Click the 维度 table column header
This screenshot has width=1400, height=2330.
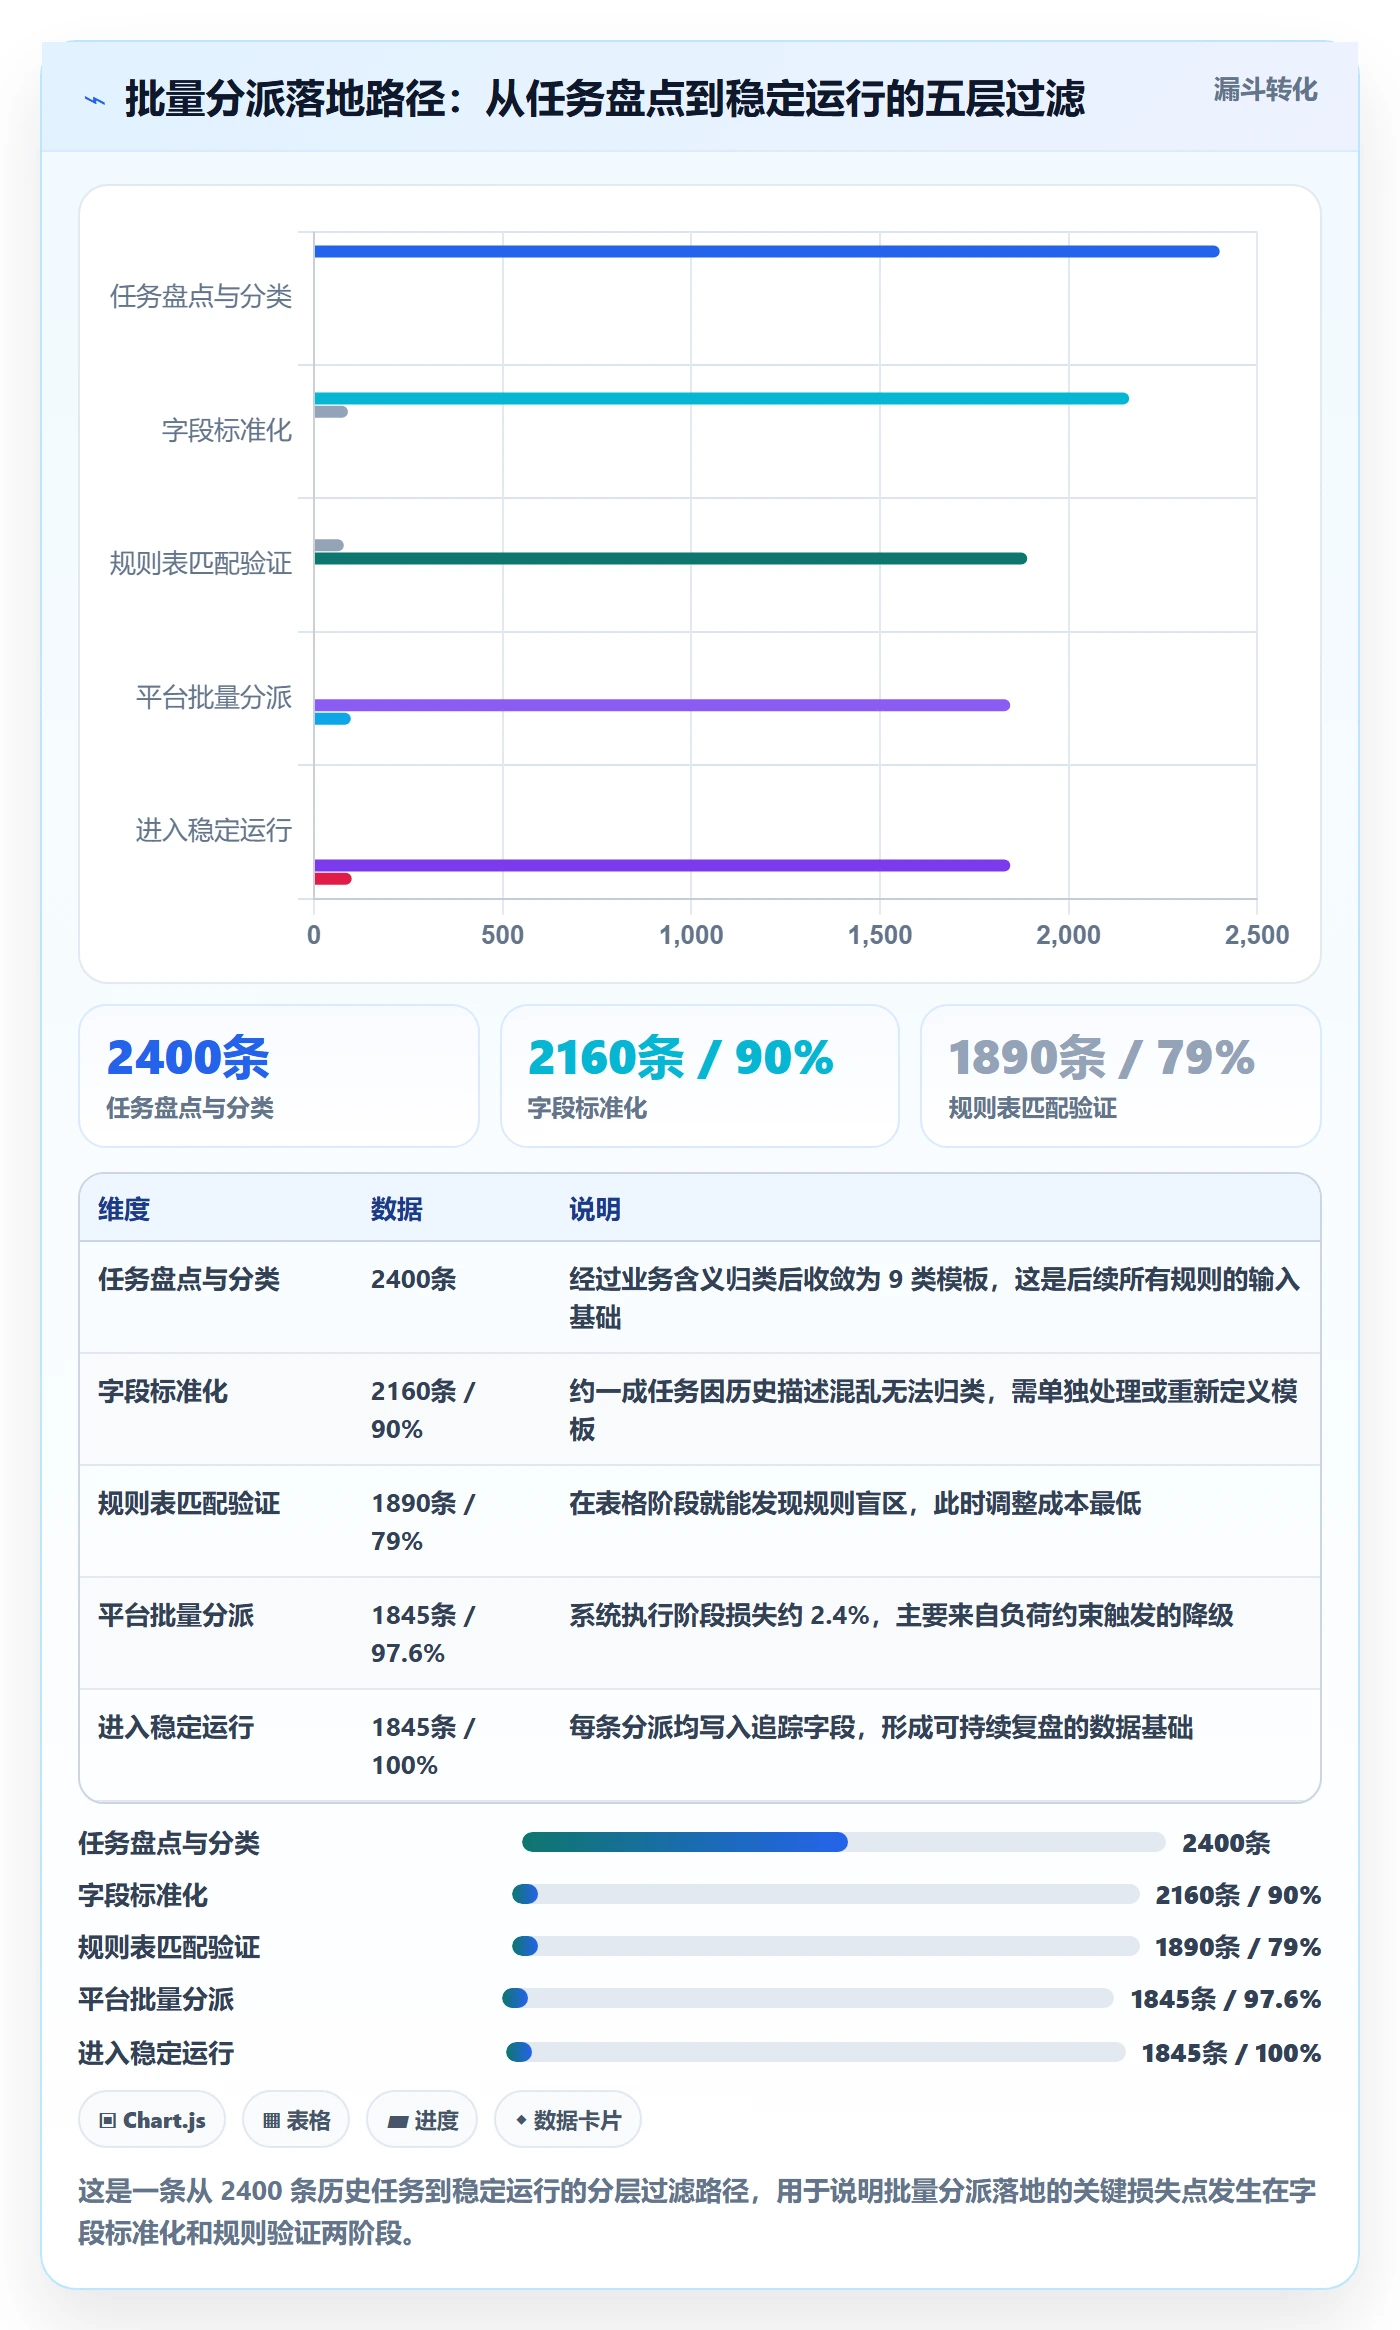coord(124,1209)
